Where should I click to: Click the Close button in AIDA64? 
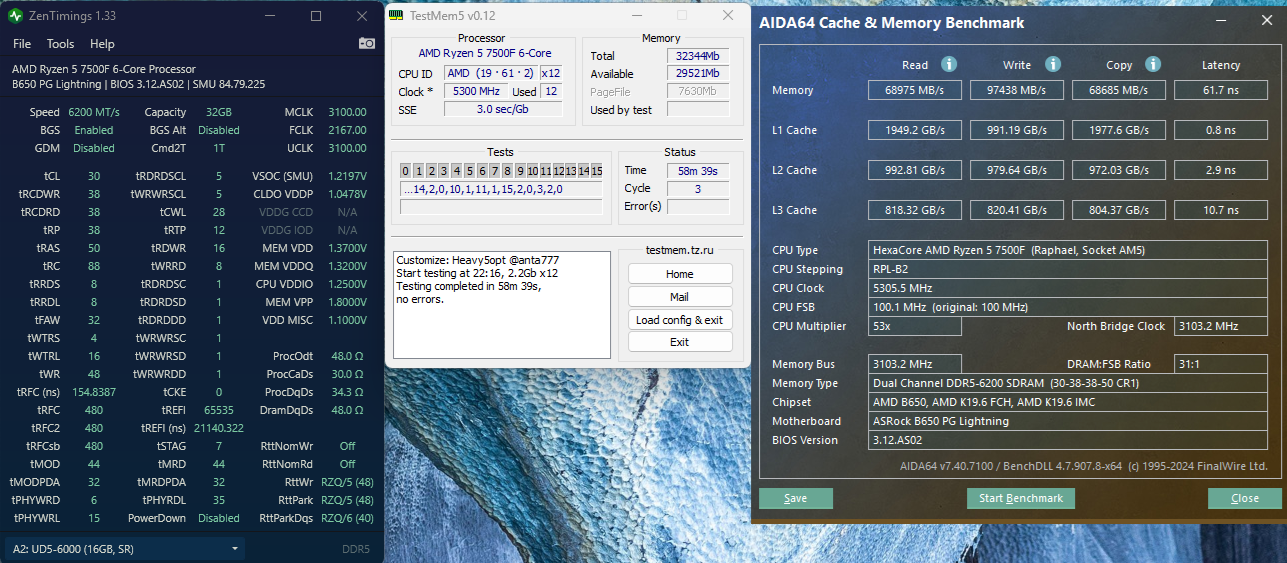point(1245,498)
